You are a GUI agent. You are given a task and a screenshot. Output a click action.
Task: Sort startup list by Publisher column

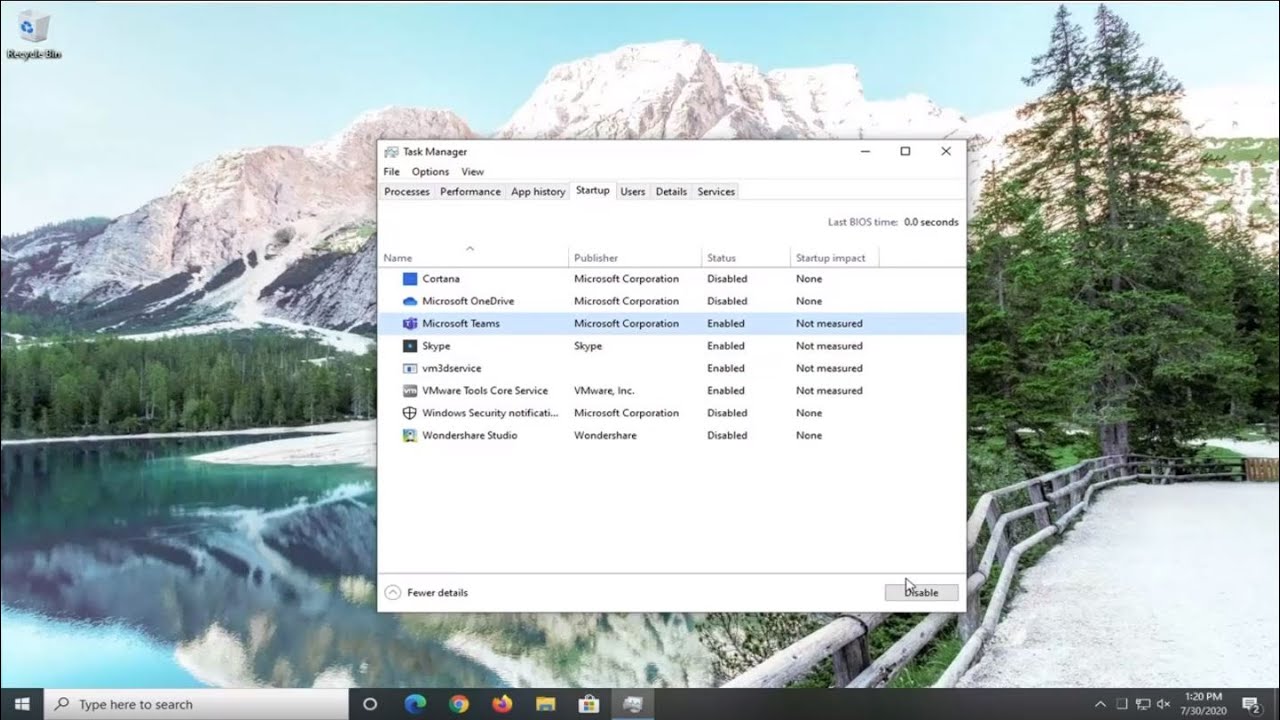[636, 255]
